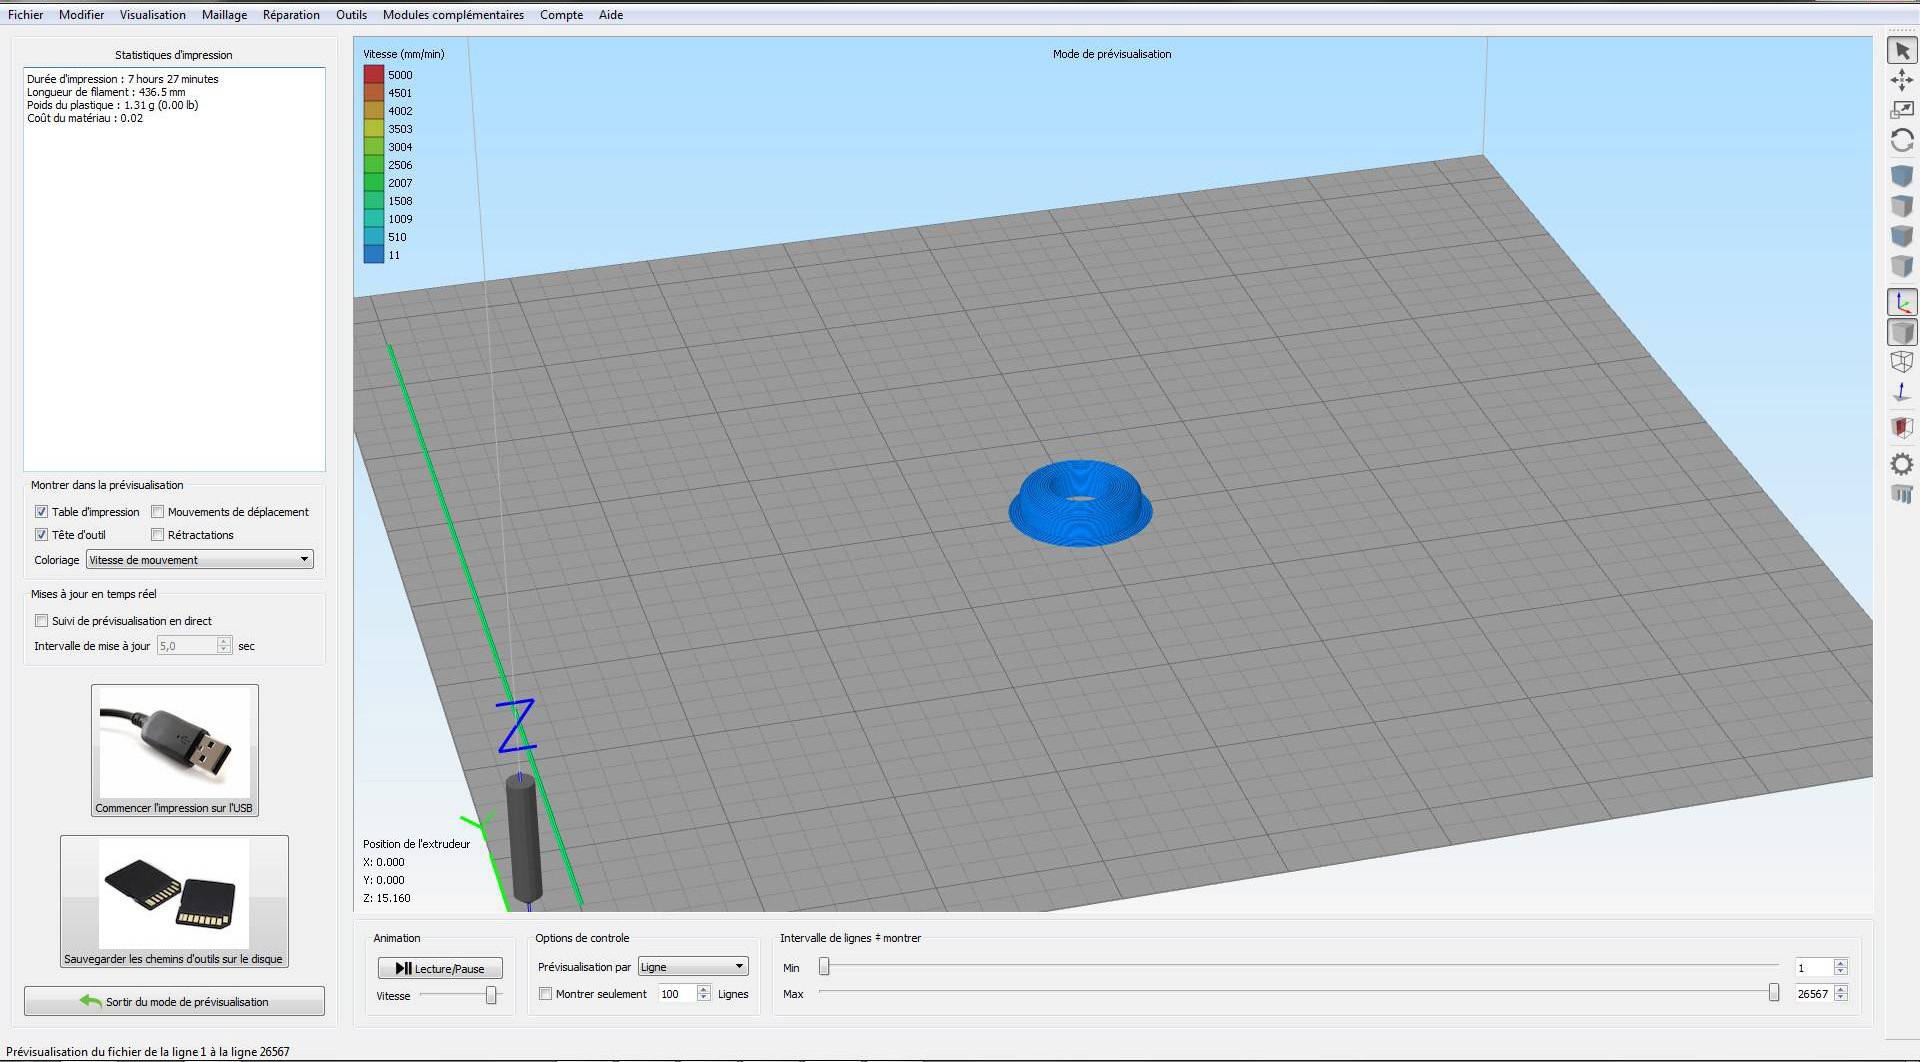Click 'Longueur de filament : 436.5 mm' text
The image size is (1920, 1062).
point(106,92)
